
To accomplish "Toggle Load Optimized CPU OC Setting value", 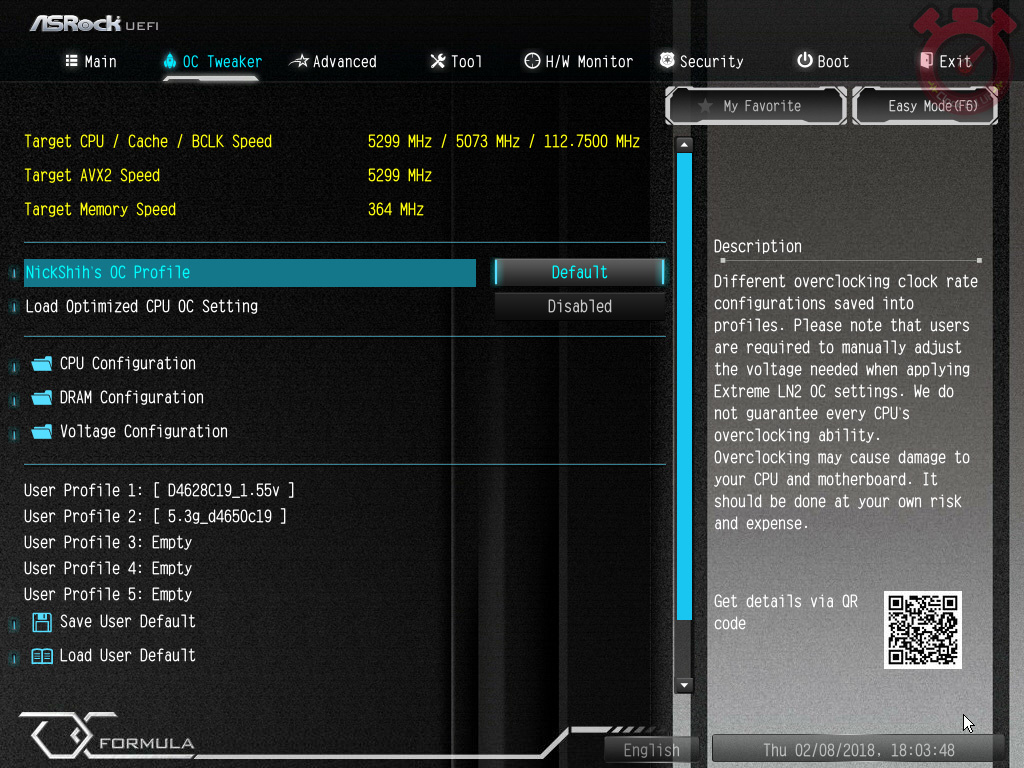I will click(x=579, y=307).
